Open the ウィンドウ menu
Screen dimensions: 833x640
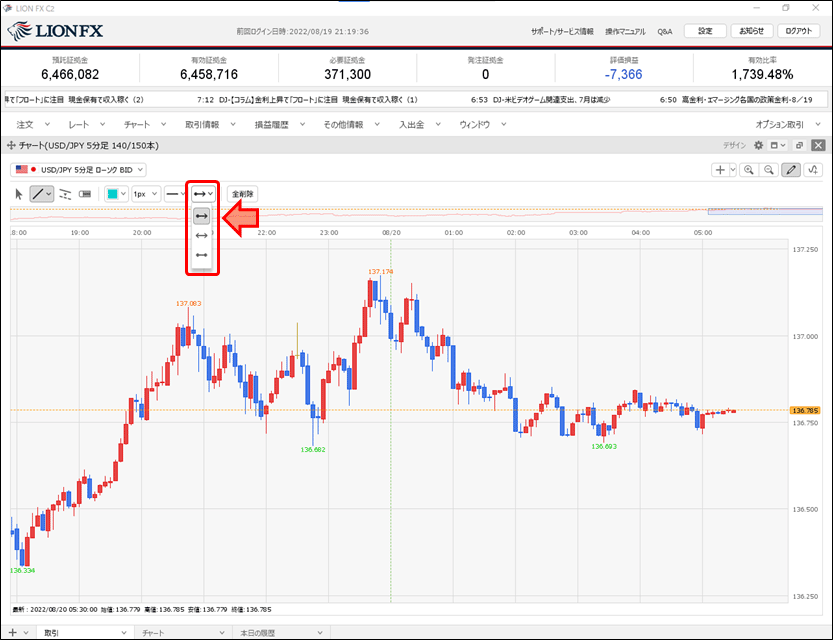[x=483, y=125]
